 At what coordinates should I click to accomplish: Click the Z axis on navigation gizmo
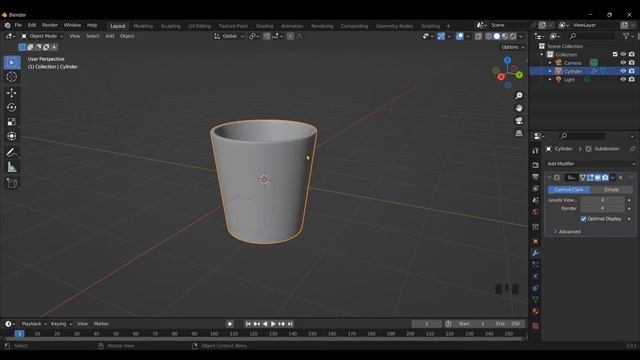point(507,60)
